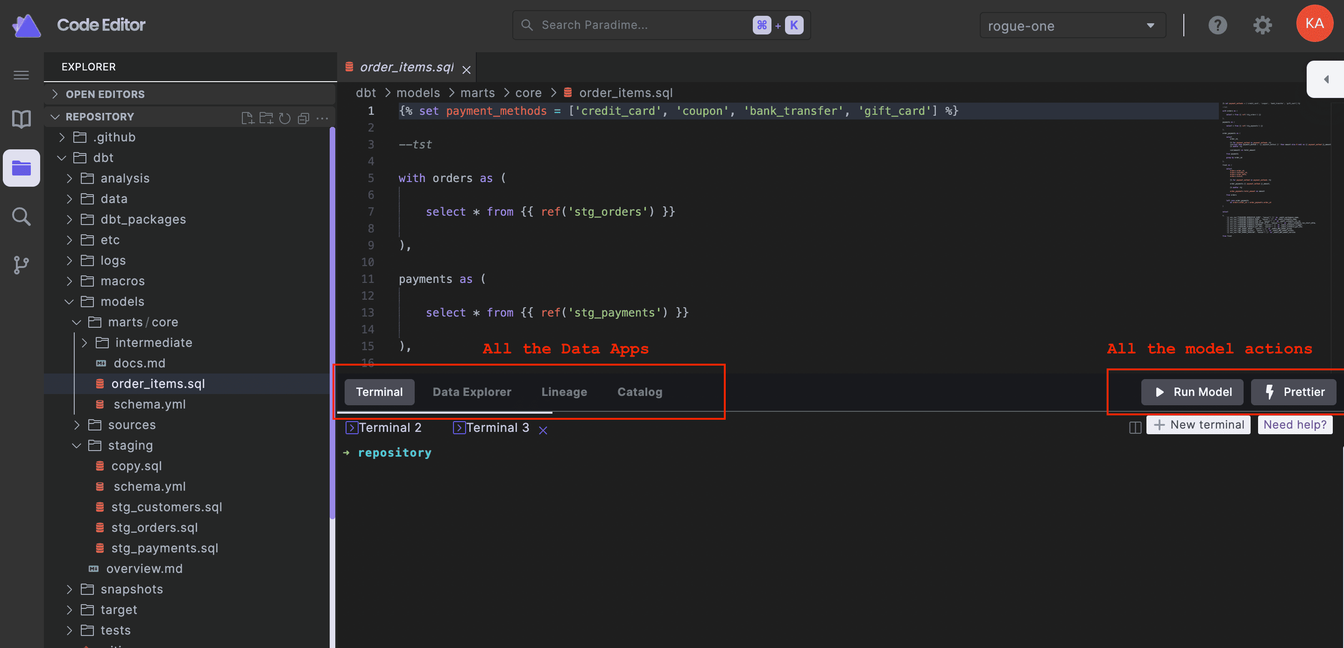Open the Source Control branch icon
Image resolution: width=1344 pixels, height=648 pixels.
[21, 265]
